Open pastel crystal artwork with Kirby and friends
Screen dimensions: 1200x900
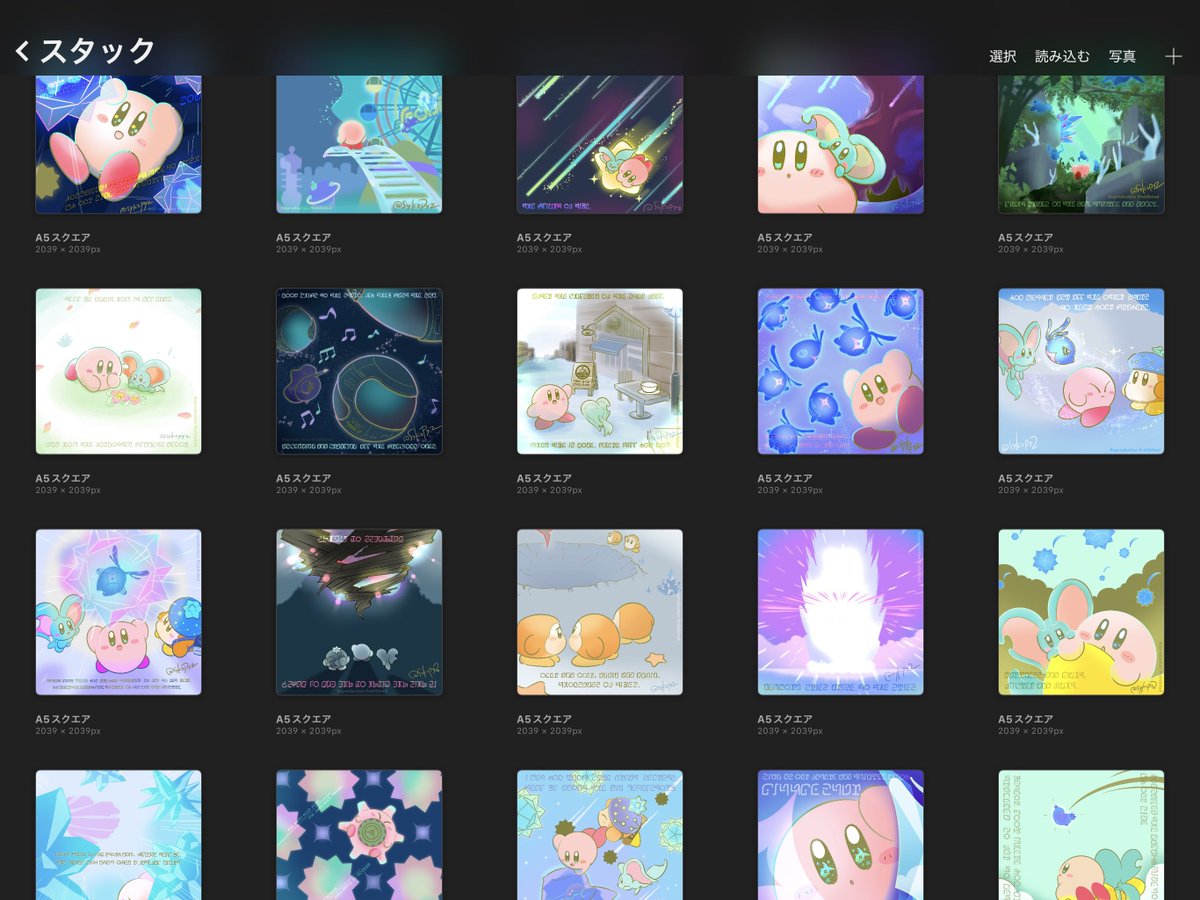tap(118, 612)
